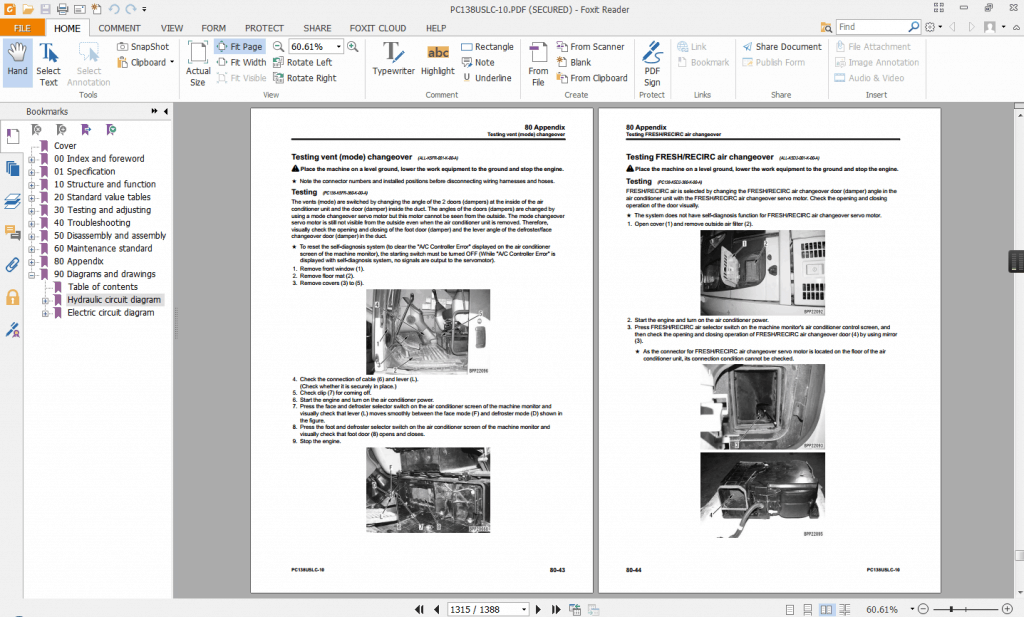Click the zoom in magnifier icon

[353, 46]
